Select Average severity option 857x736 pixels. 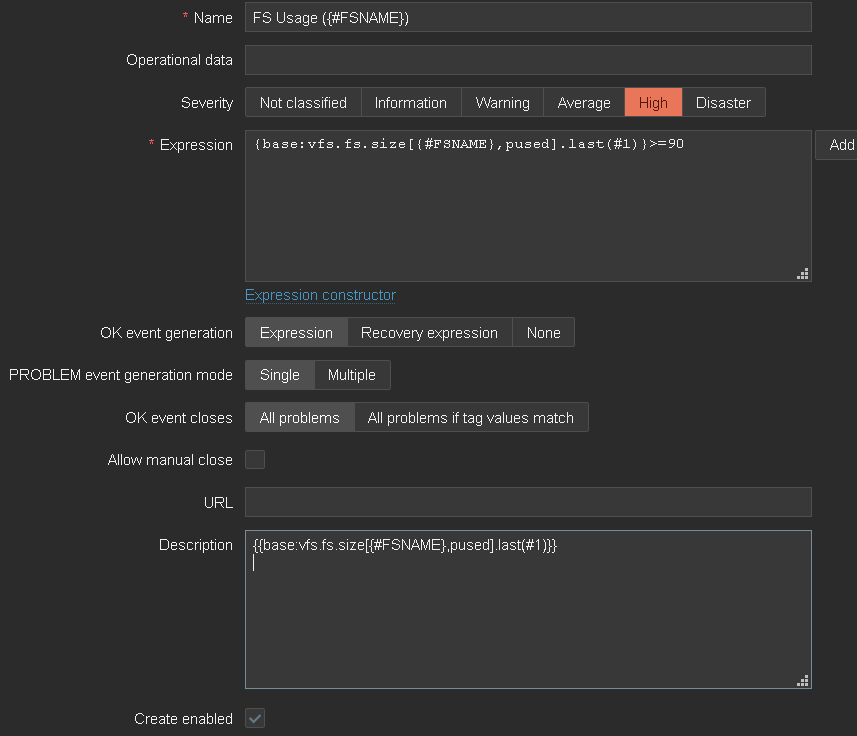pyautogui.click(x=584, y=103)
